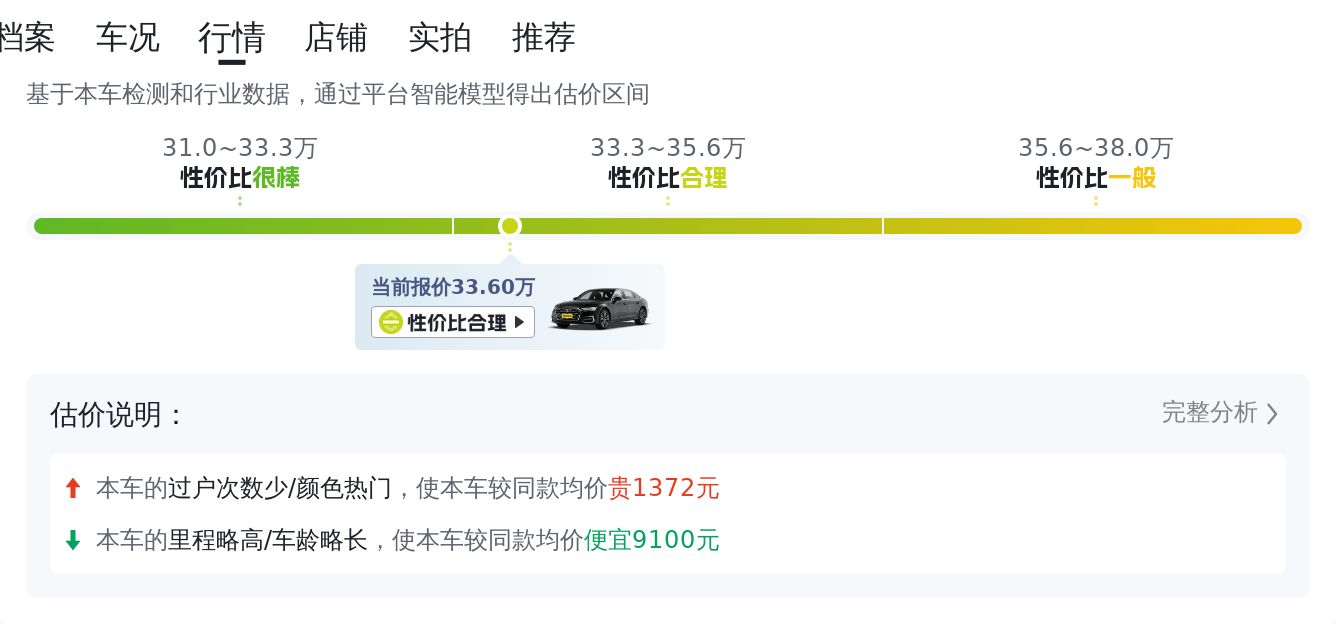
Task: Switch to the 车况 tab
Action: [127, 38]
